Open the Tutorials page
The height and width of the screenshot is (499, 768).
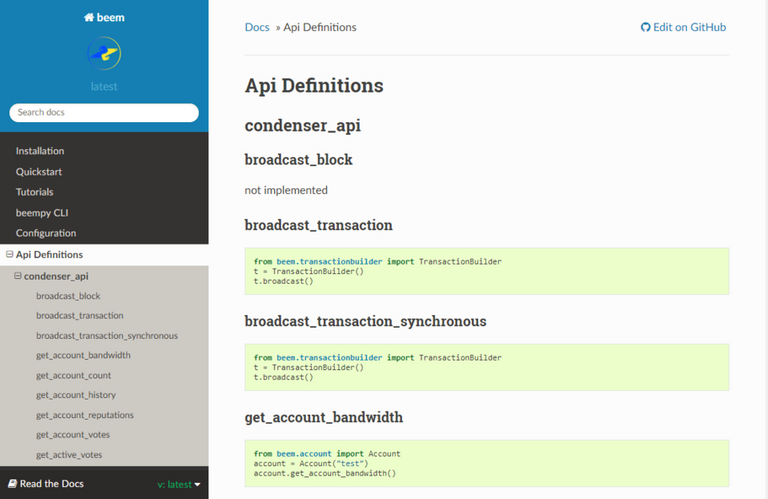coord(35,192)
